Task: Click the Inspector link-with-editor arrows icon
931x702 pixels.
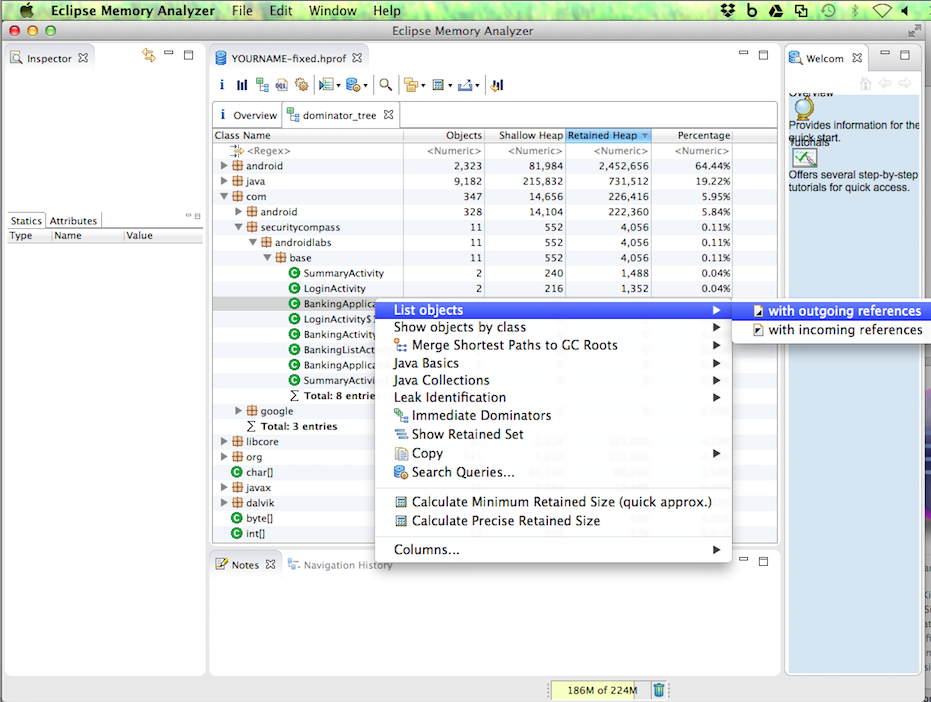Action: coord(149,56)
